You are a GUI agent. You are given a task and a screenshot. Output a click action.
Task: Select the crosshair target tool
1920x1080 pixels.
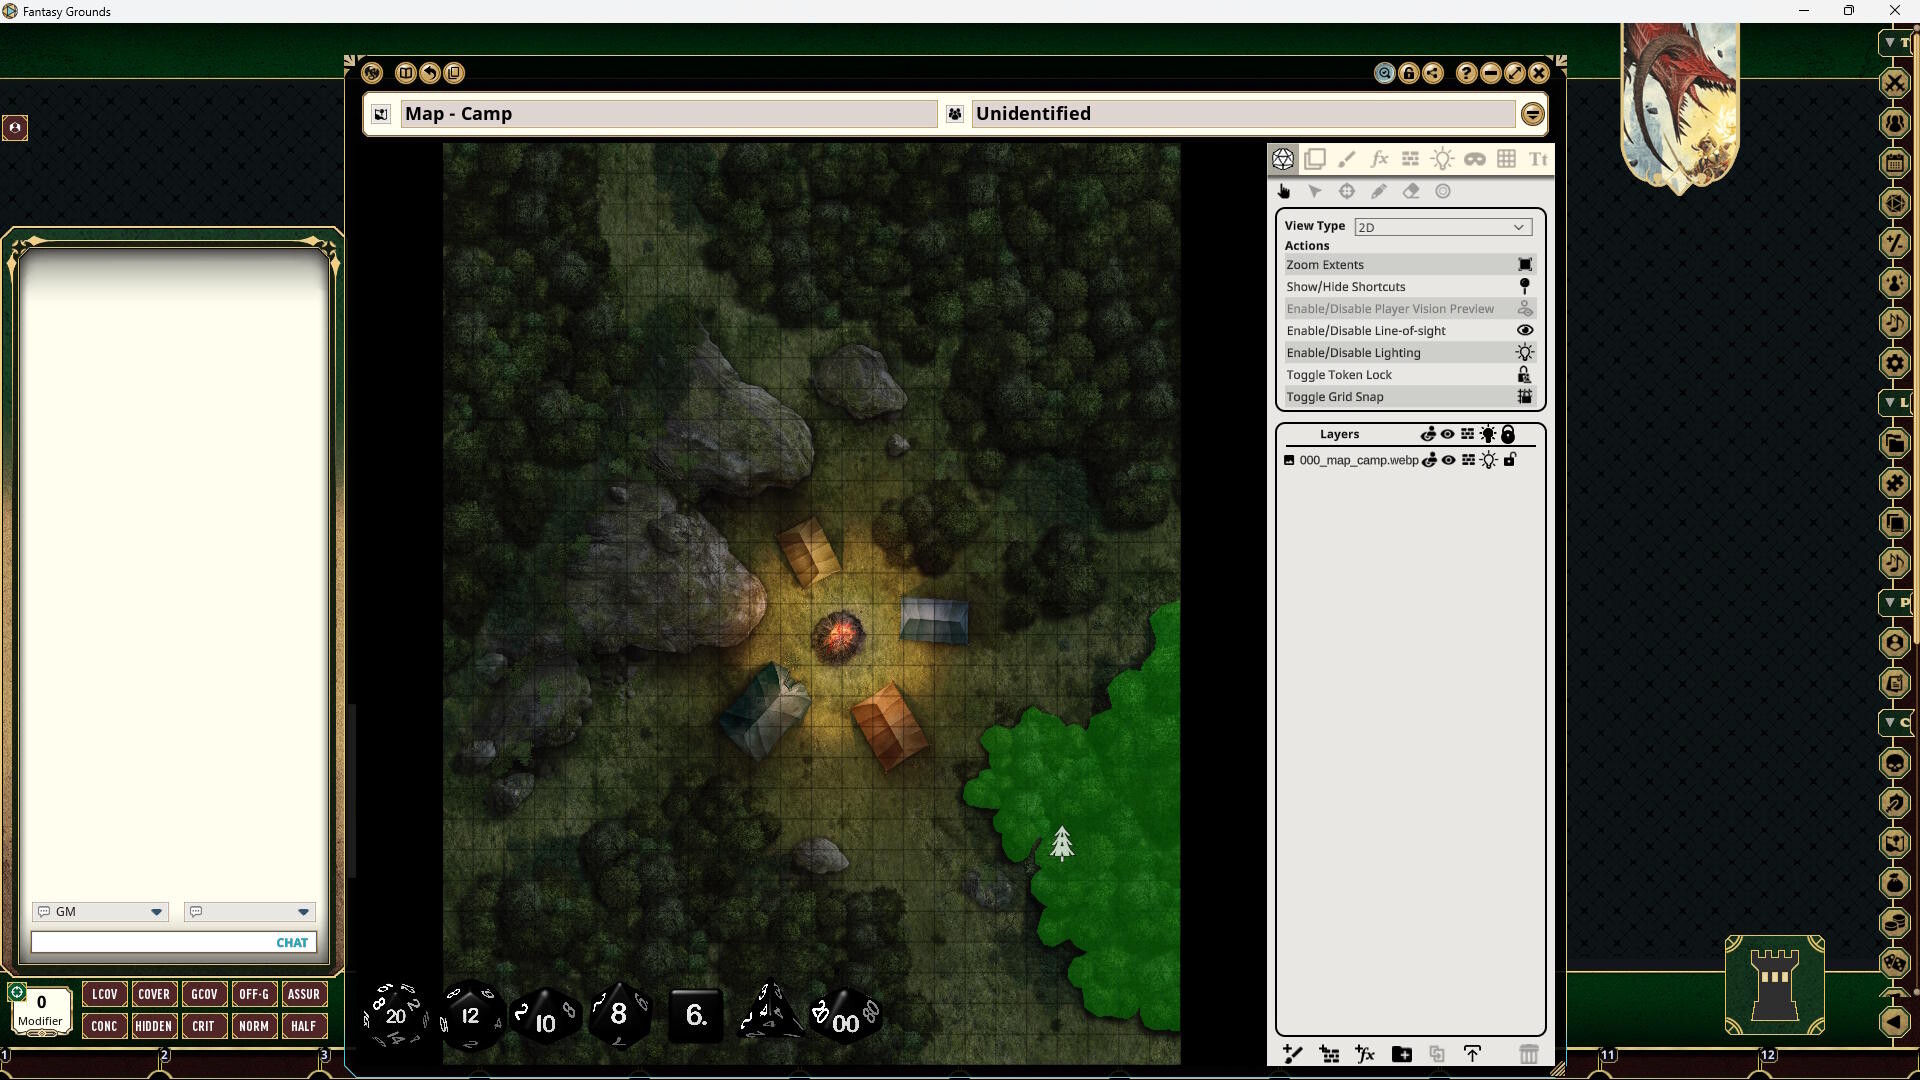click(x=1347, y=191)
